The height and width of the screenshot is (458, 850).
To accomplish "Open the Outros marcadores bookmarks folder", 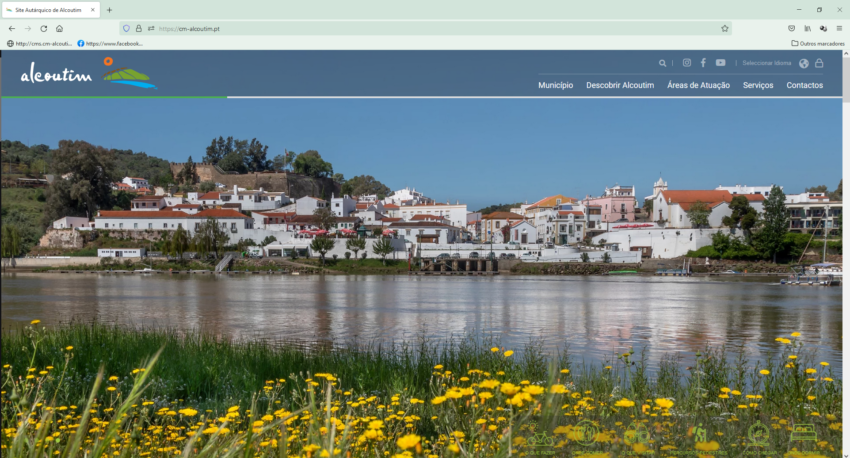I will [x=817, y=43].
